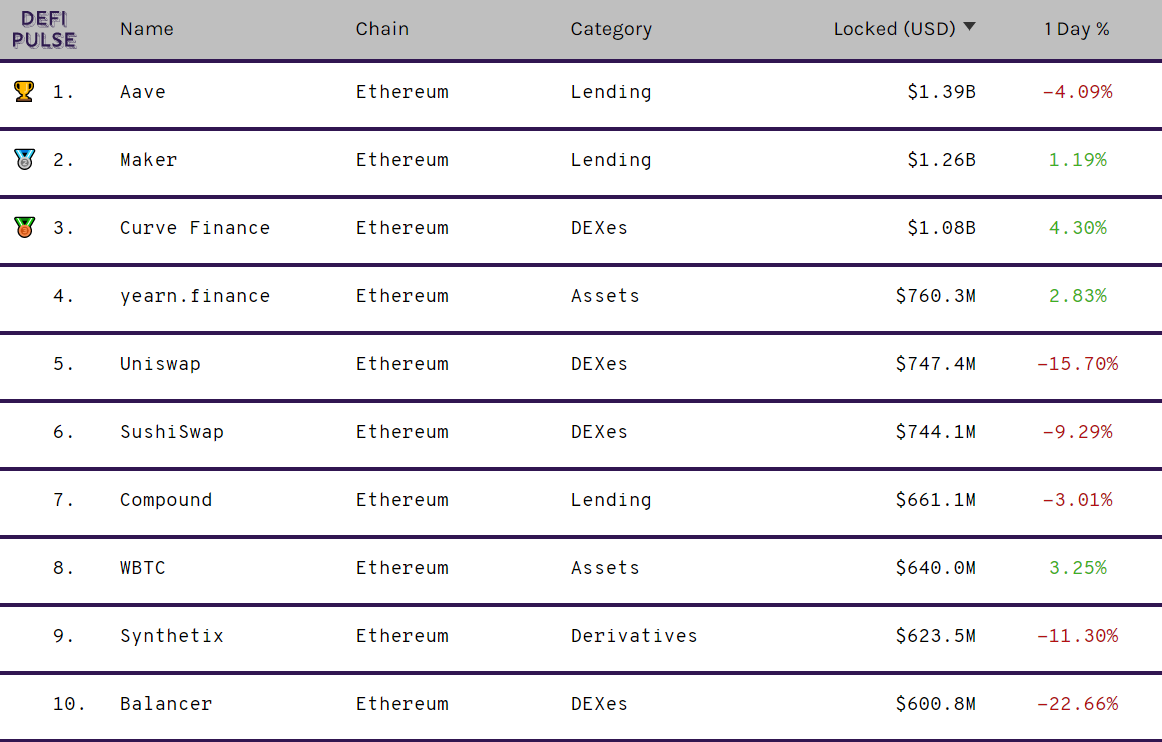Image resolution: width=1162 pixels, height=742 pixels.
Task: Sort table by Chain column header
Action: 382,29
